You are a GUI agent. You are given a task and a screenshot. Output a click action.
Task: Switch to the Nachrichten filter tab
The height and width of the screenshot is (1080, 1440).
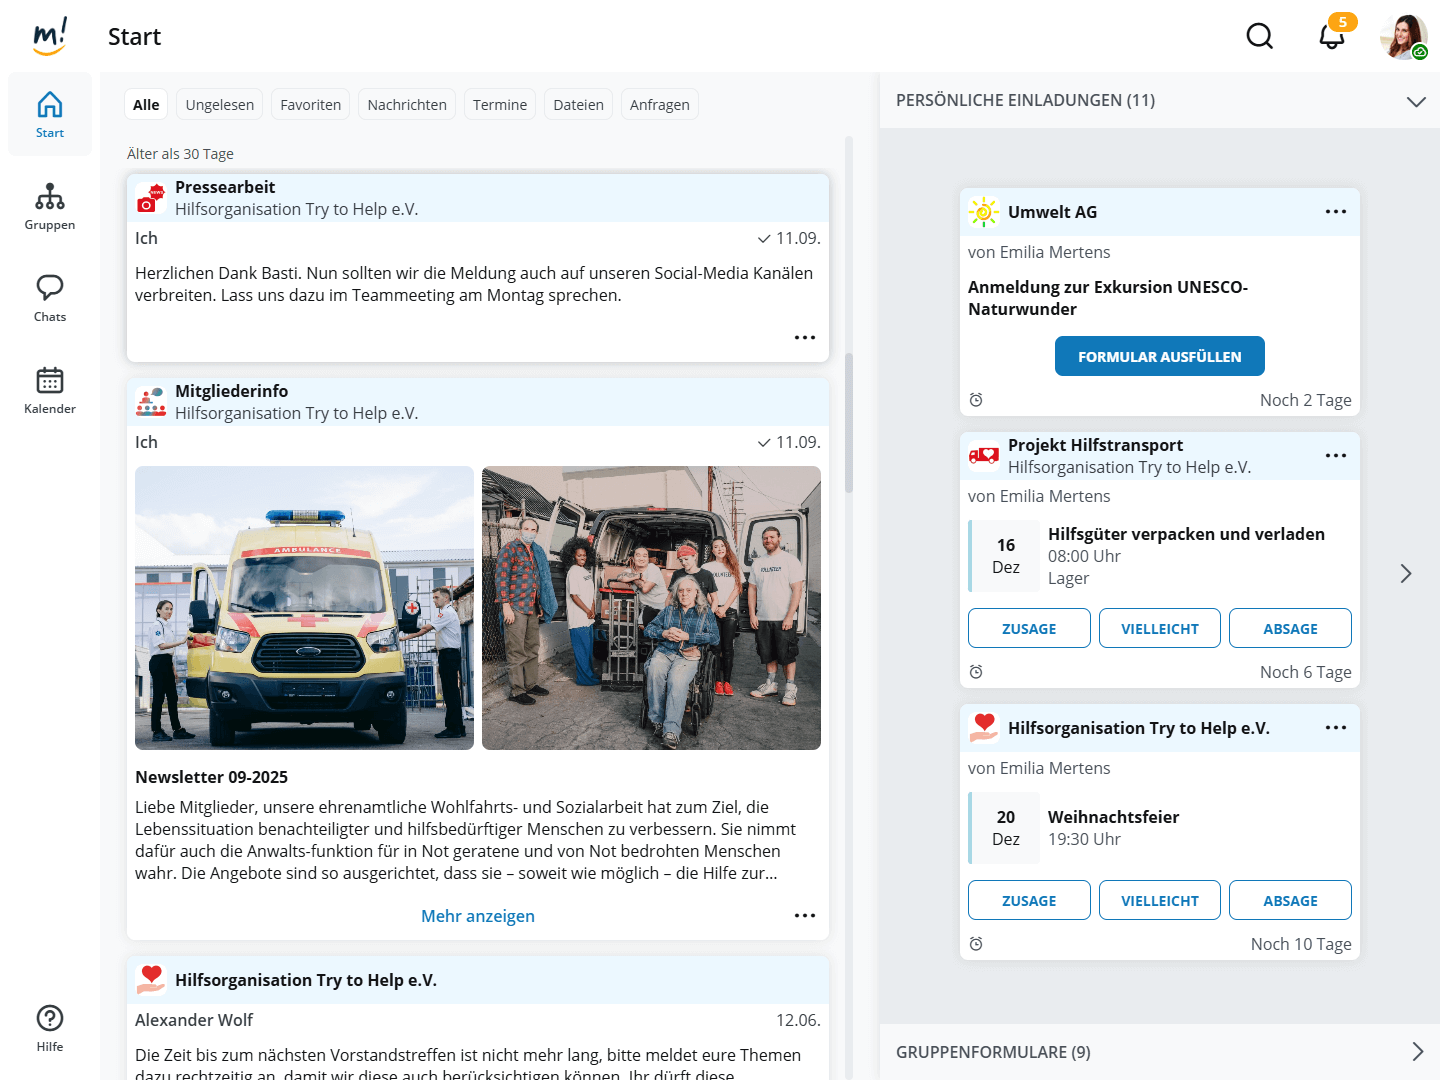click(407, 105)
